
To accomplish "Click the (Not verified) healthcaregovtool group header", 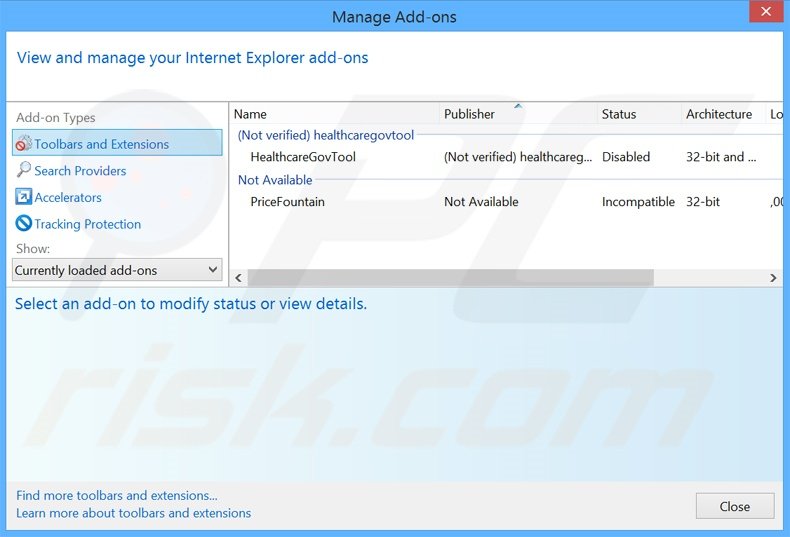I will (326, 135).
